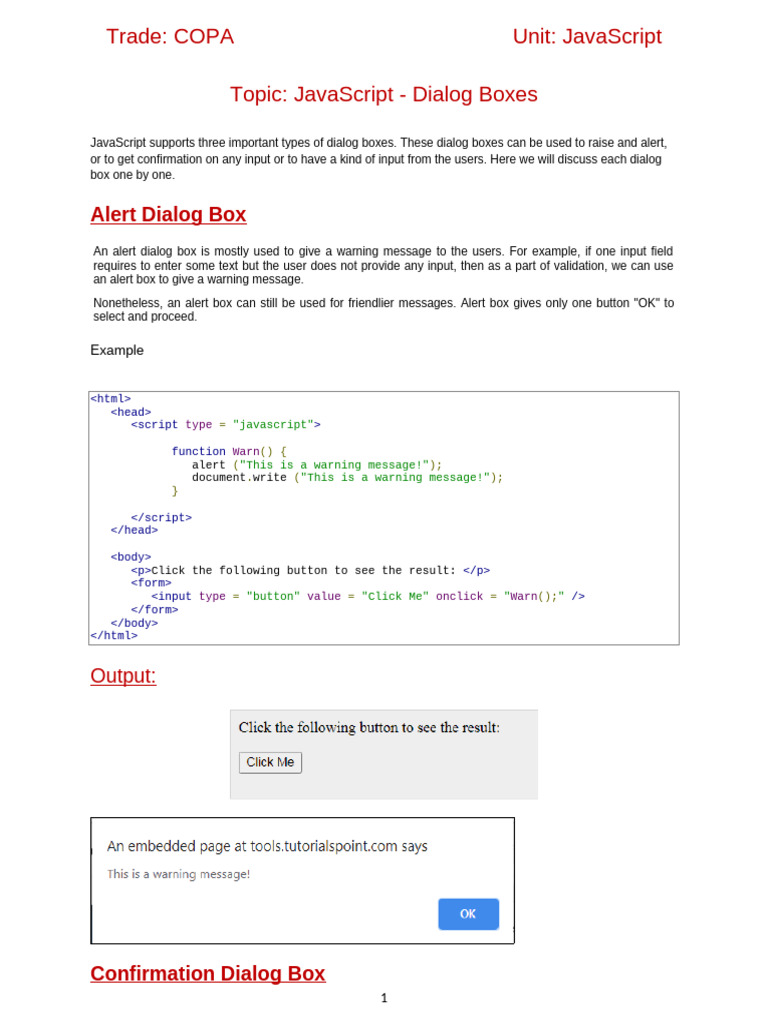Click the paragraph starting 'An alert dialog box is mostly'

click(x=383, y=265)
